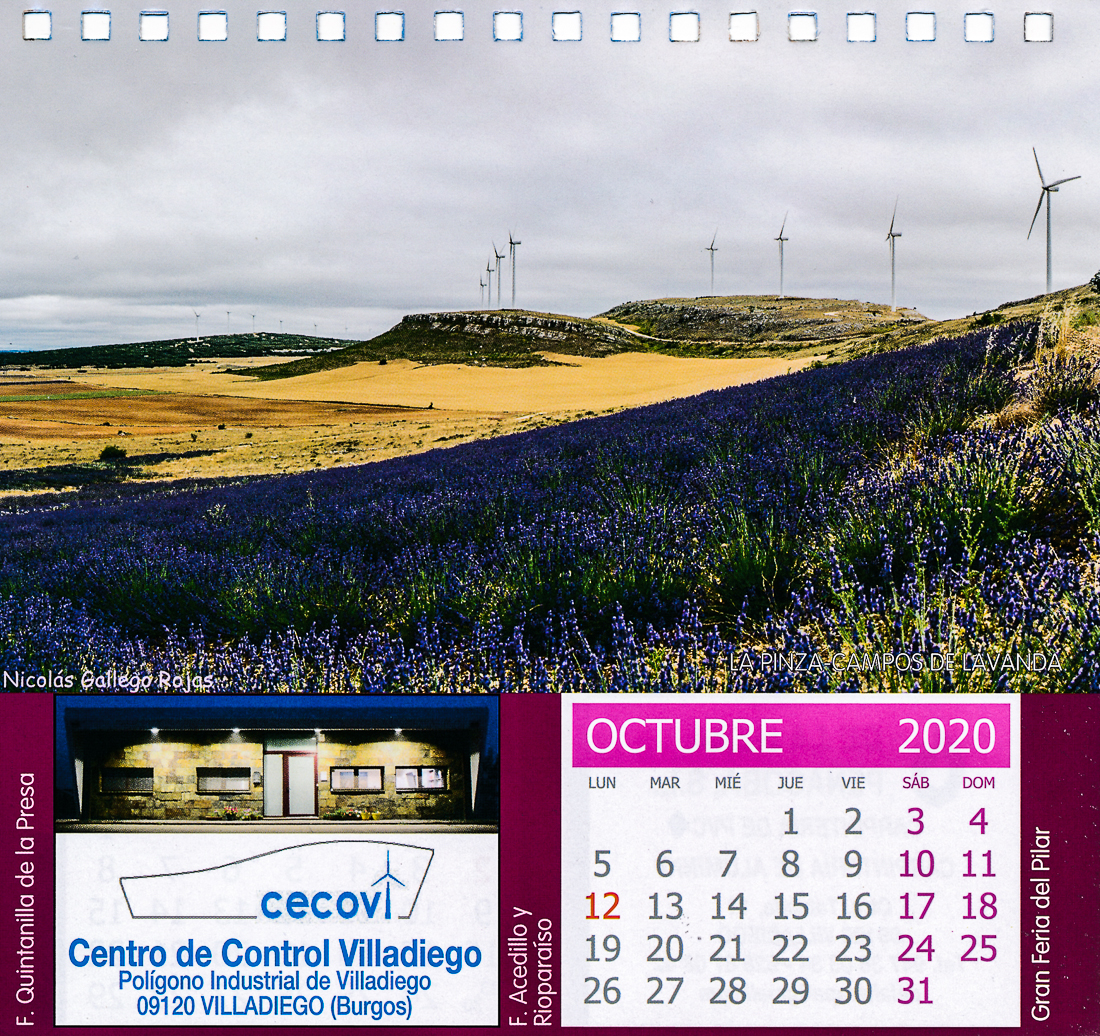Choose Sunday date 25

coord(979,949)
